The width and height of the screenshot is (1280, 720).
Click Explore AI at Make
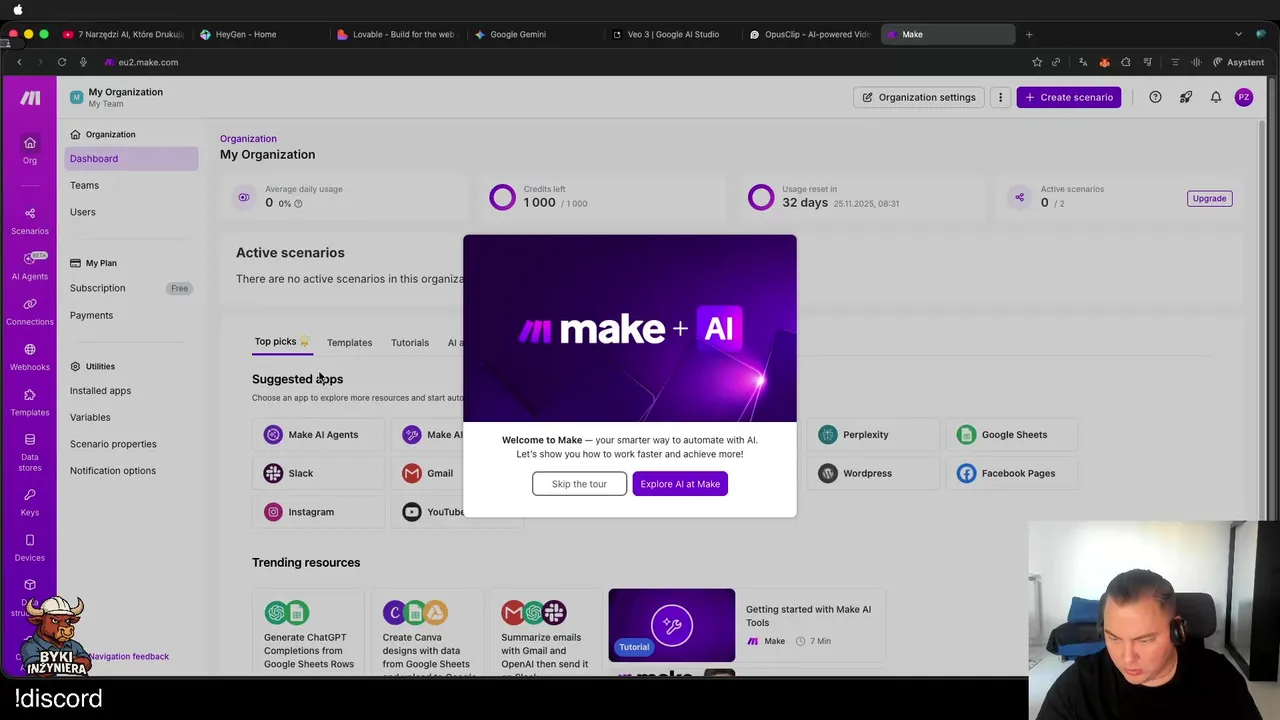tap(680, 484)
